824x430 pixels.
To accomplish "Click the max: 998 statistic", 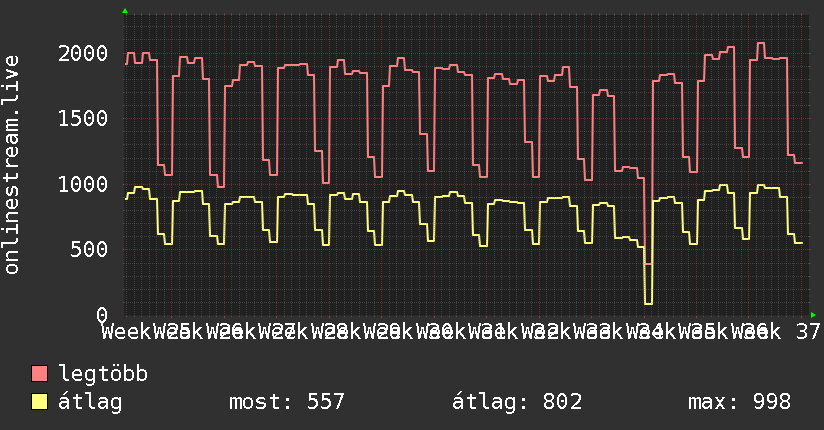I will [739, 402].
